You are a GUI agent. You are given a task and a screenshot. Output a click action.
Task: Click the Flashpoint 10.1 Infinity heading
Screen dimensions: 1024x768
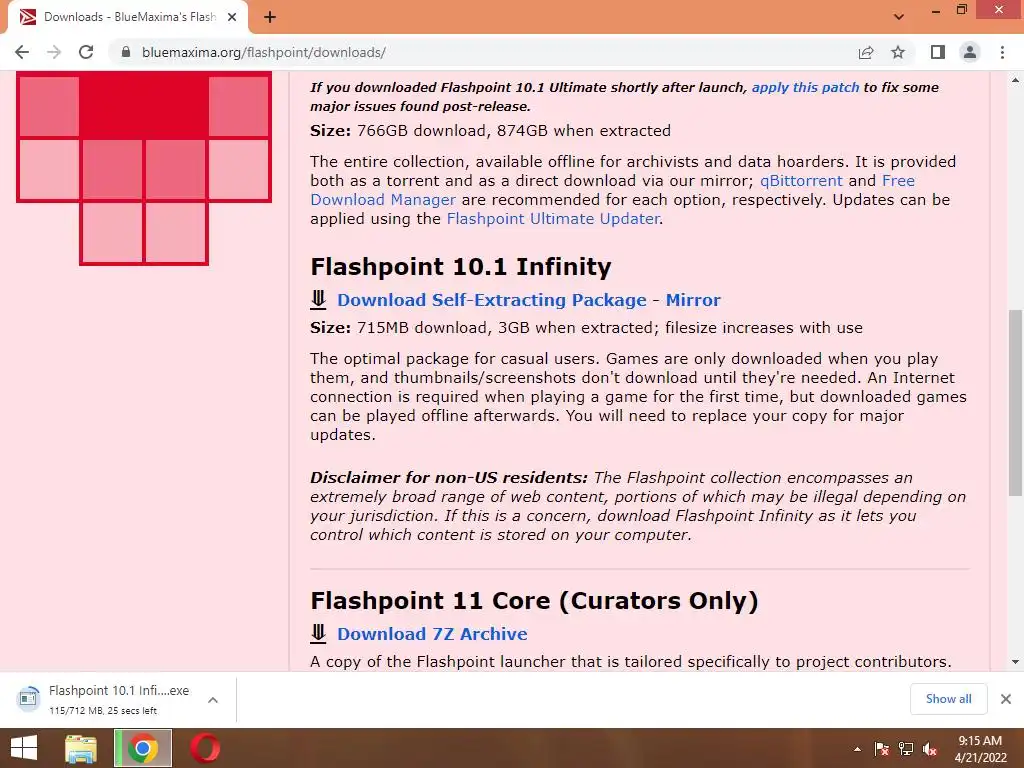pos(460,267)
